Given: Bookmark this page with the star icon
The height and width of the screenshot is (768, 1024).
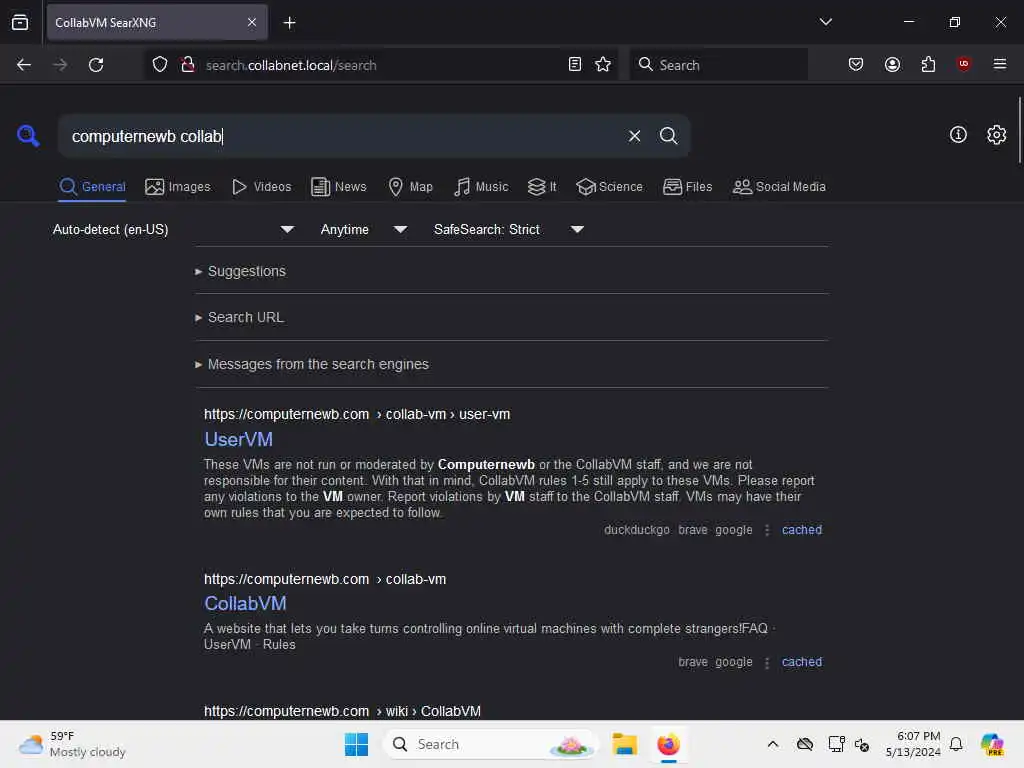Looking at the screenshot, I should click(603, 64).
